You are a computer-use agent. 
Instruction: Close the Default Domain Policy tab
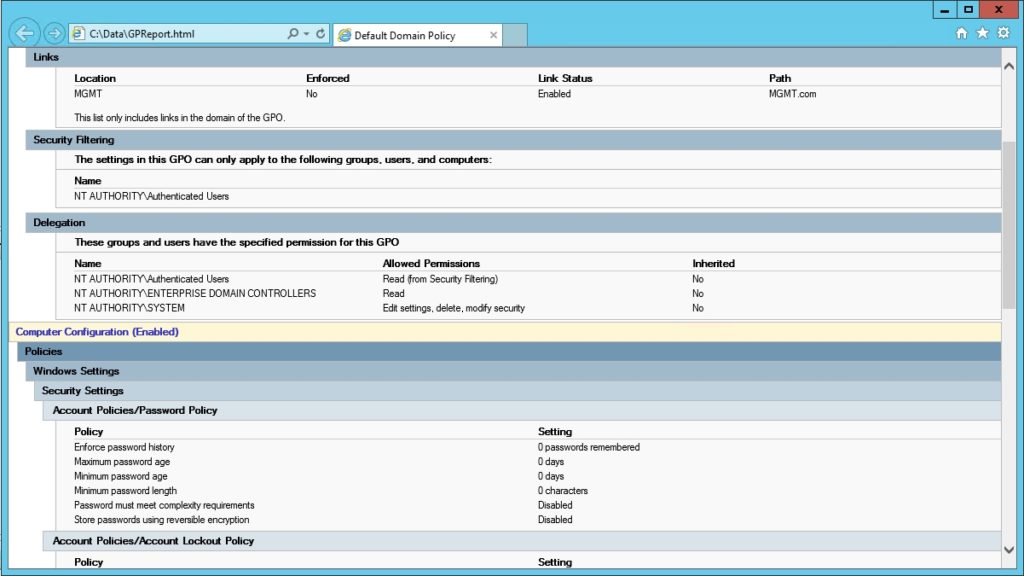[x=494, y=35]
